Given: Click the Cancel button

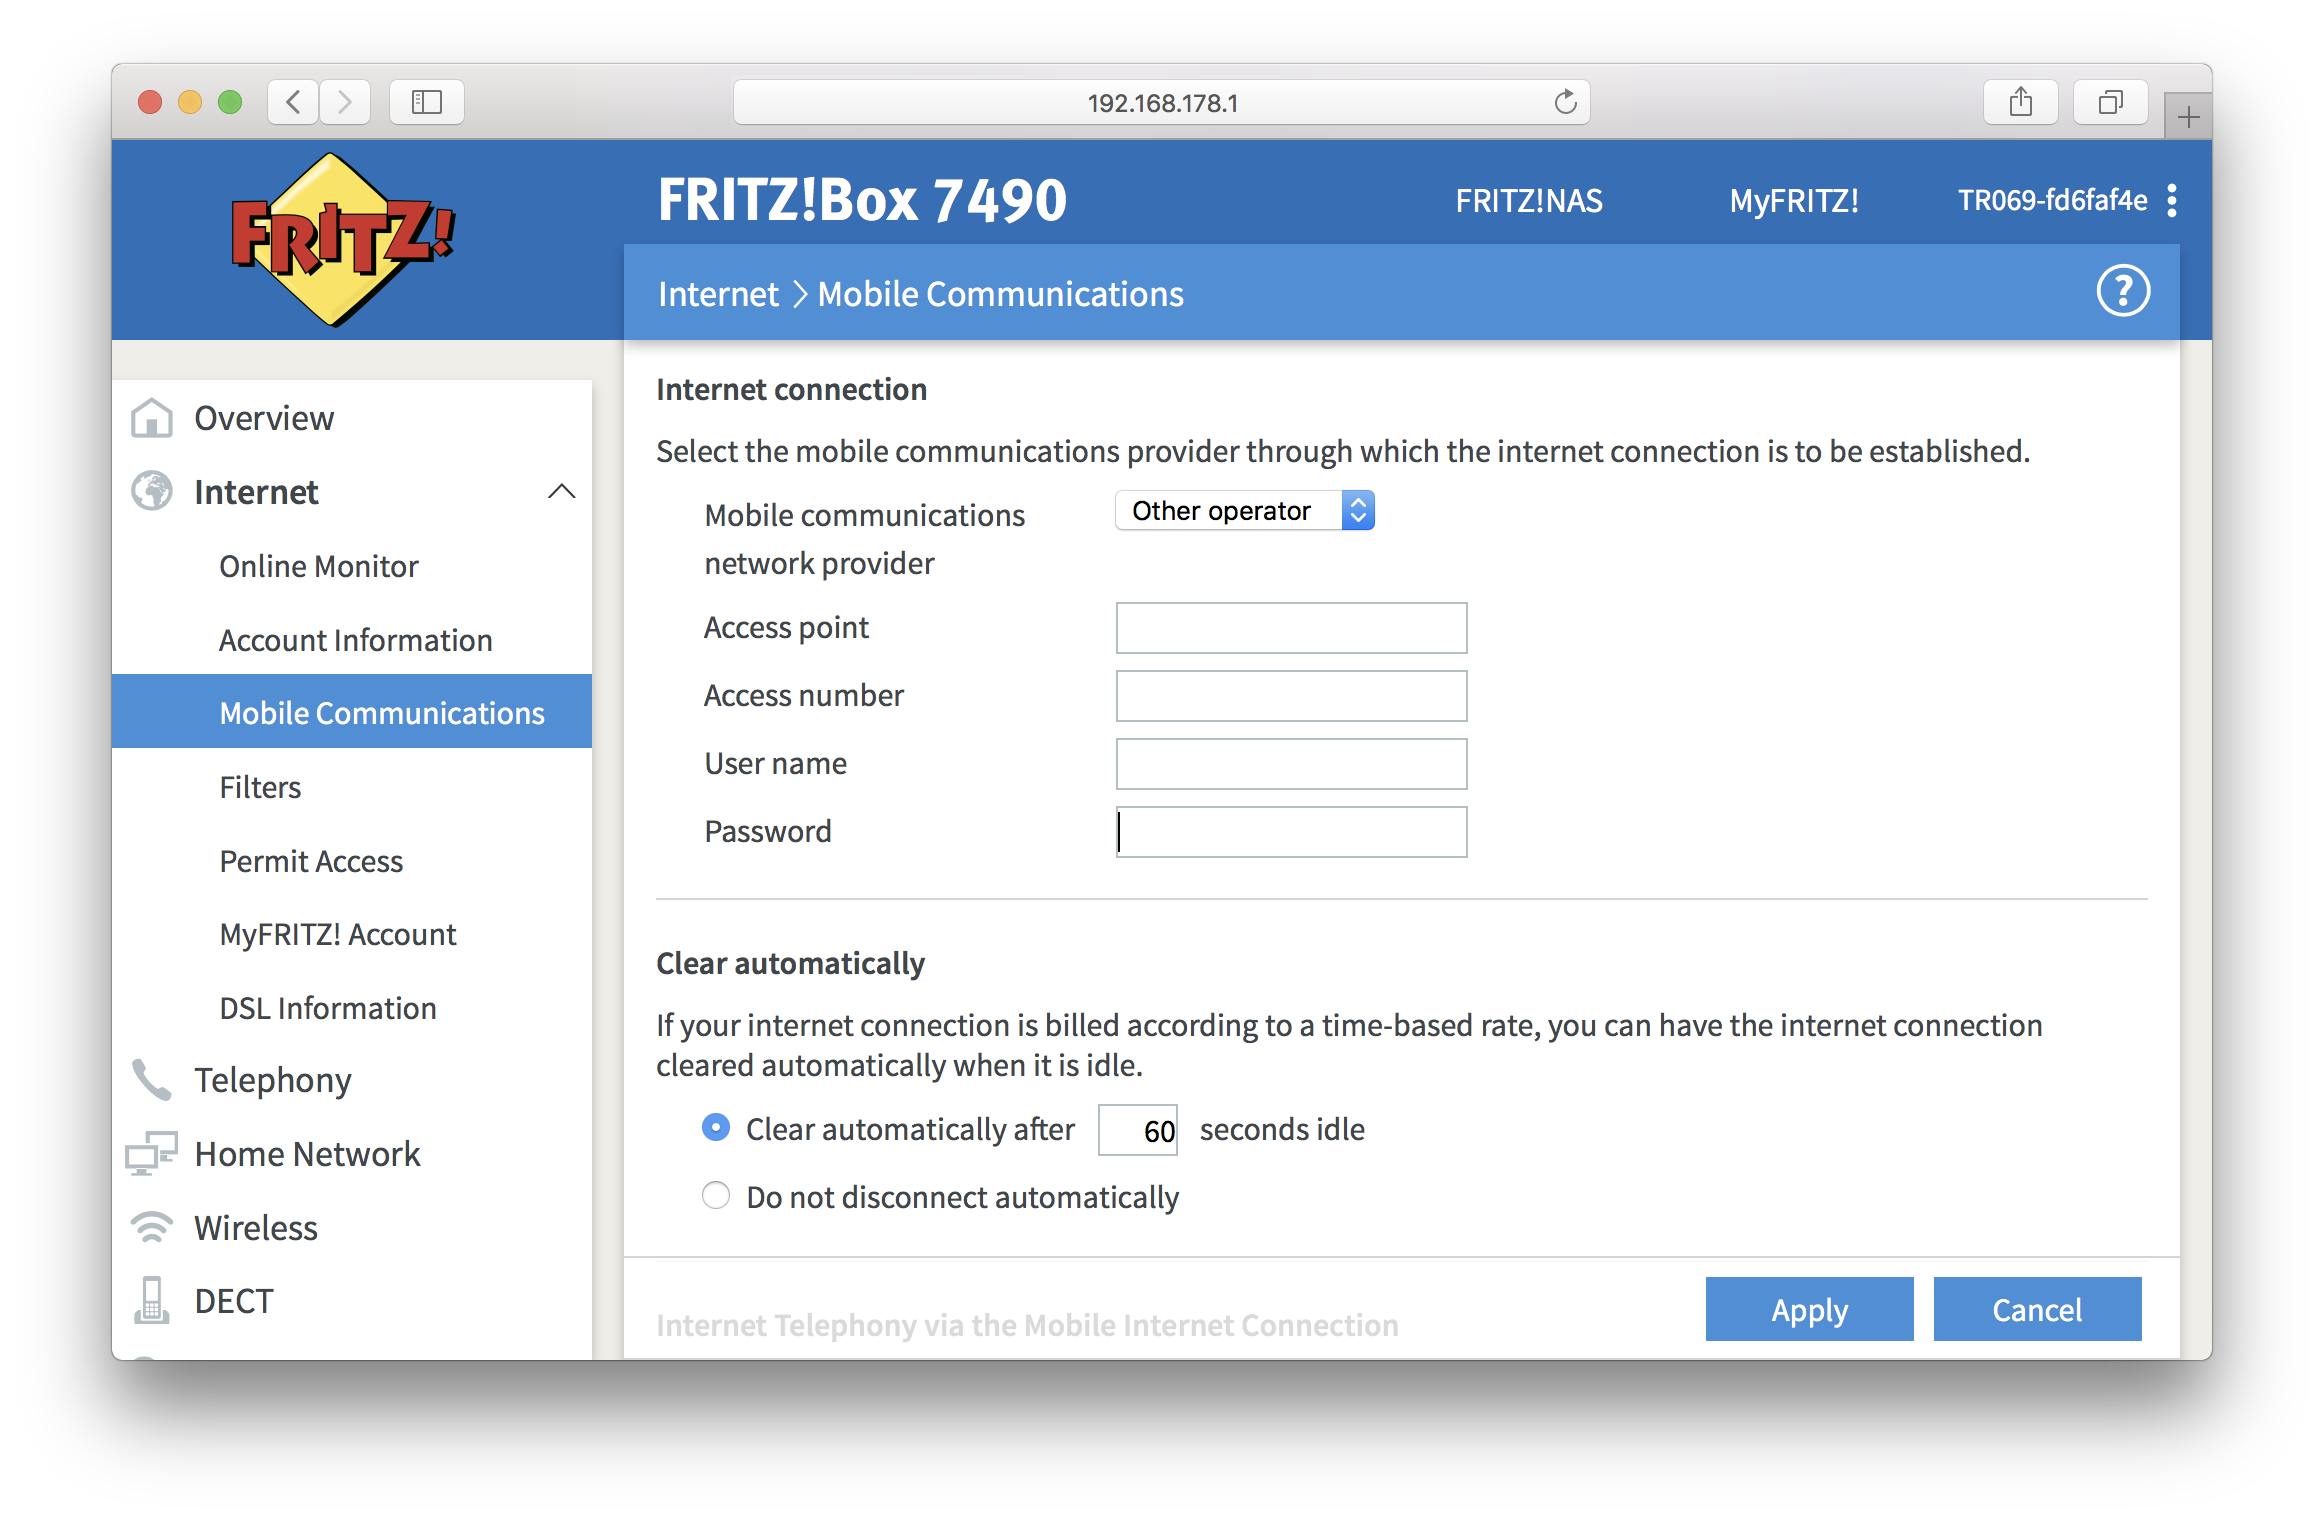Looking at the screenshot, I should (x=2037, y=1310).
